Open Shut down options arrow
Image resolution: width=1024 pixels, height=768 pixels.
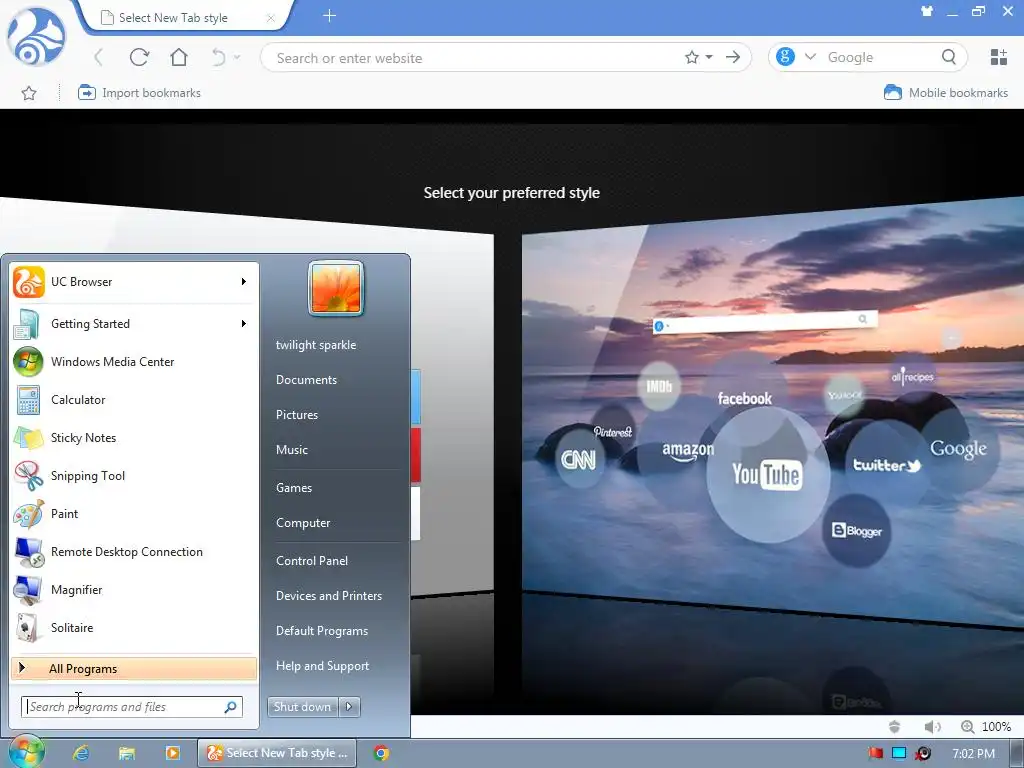tap(349, 707)
